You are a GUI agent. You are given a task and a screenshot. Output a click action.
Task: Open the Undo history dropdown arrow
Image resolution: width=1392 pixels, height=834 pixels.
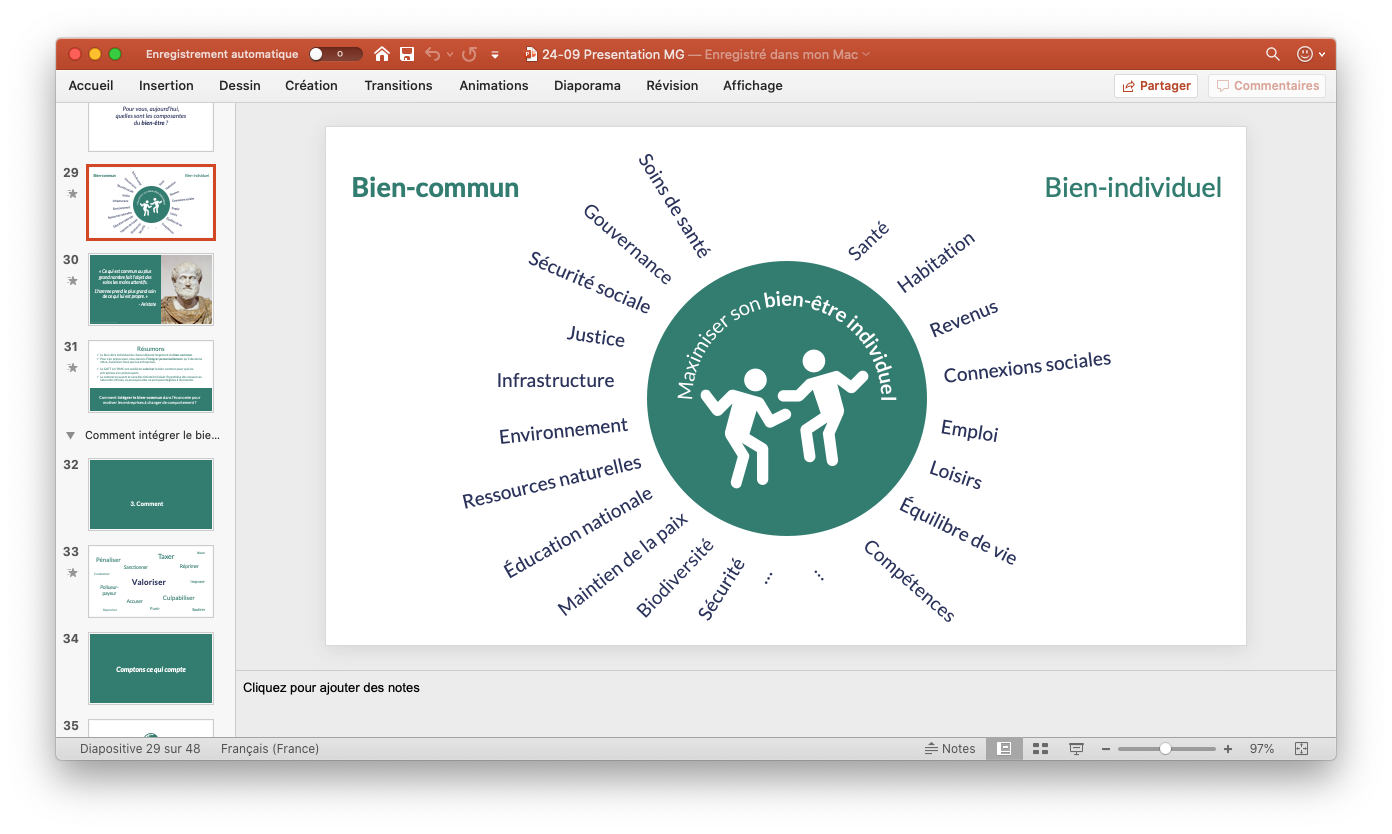click(x=450, y=55)
